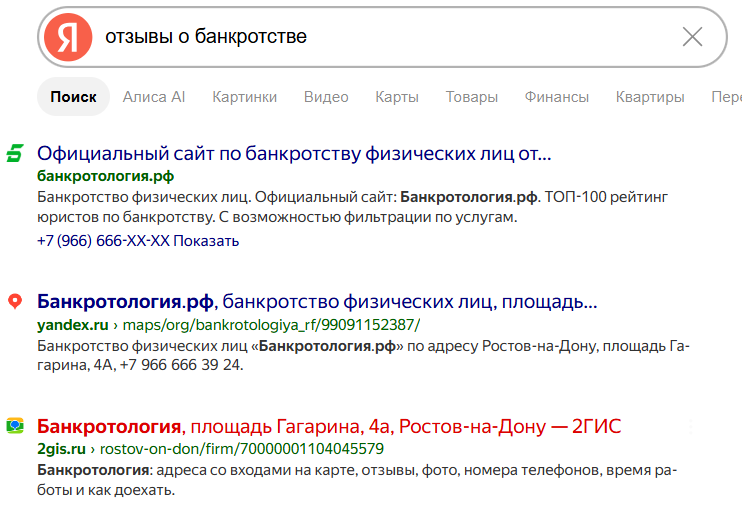Open the Товары tab

[x=472, y=97]
